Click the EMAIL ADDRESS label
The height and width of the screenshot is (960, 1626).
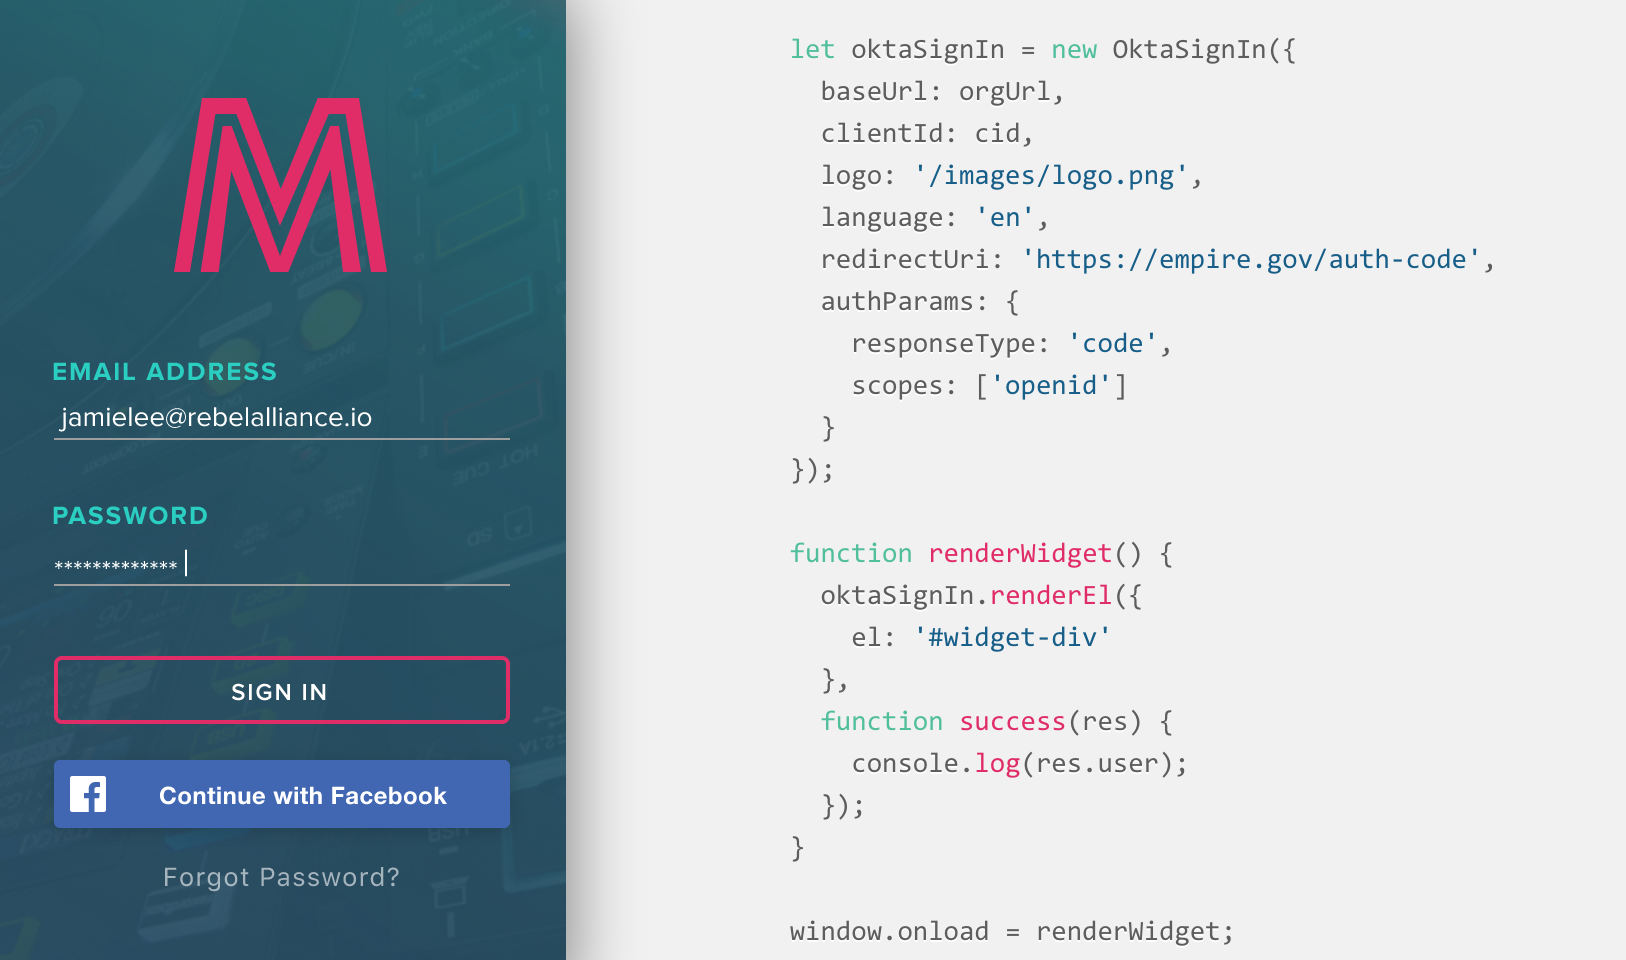tap(164, 372)
